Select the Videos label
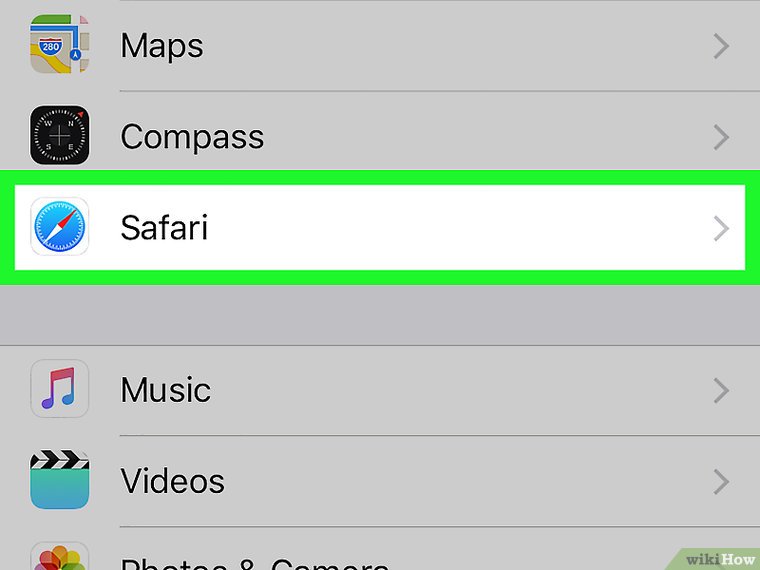 [x=172, y=482]
